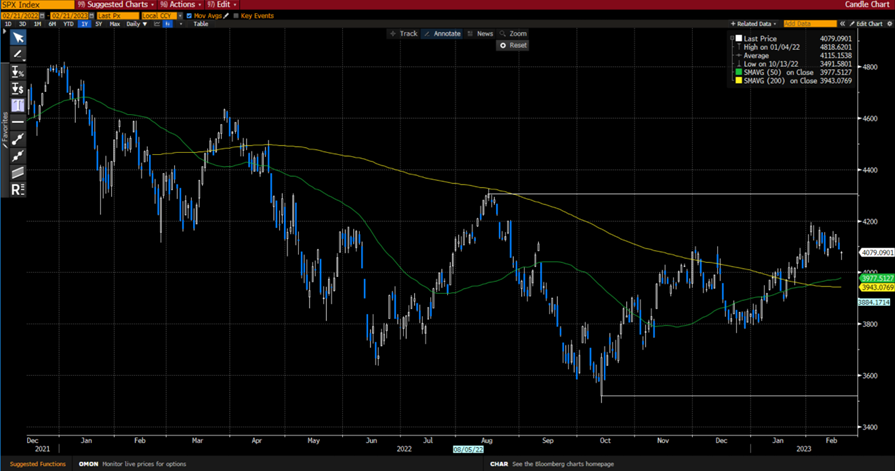
Task: Select the channel drawing tool
Action: point(18,172)
